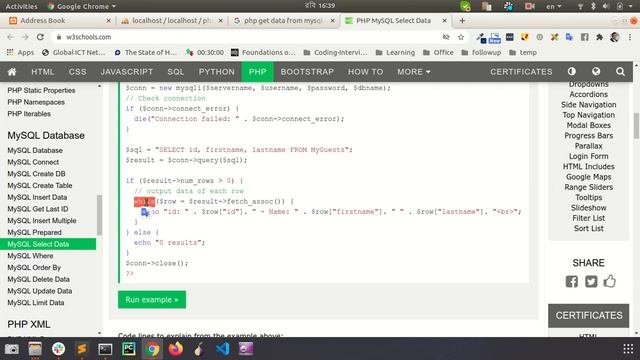The image size is (640, 360).
Task: Open the en keyboard language dropdown
Action: pyautogui.click(x=553, y=6)
